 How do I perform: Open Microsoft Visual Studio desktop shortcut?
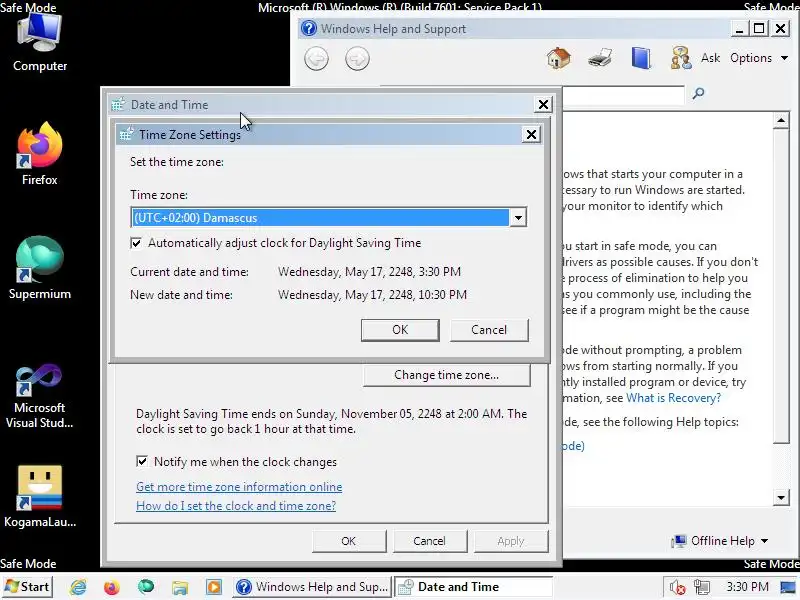pyautogui.click(x=39, y=396)
